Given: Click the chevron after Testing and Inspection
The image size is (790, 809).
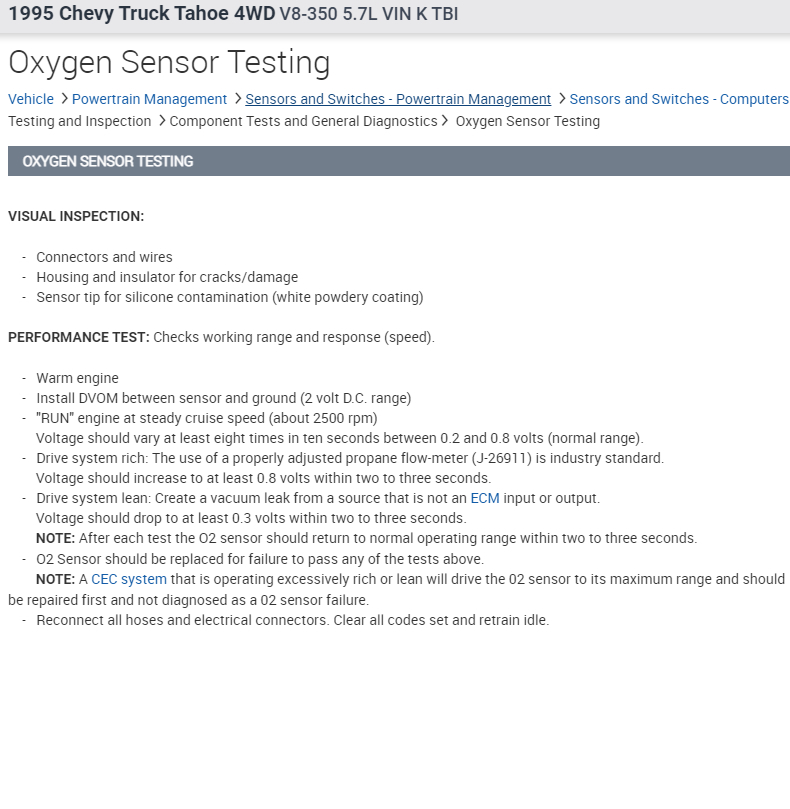Looking at the screenshot, I should tap(161, 121).
